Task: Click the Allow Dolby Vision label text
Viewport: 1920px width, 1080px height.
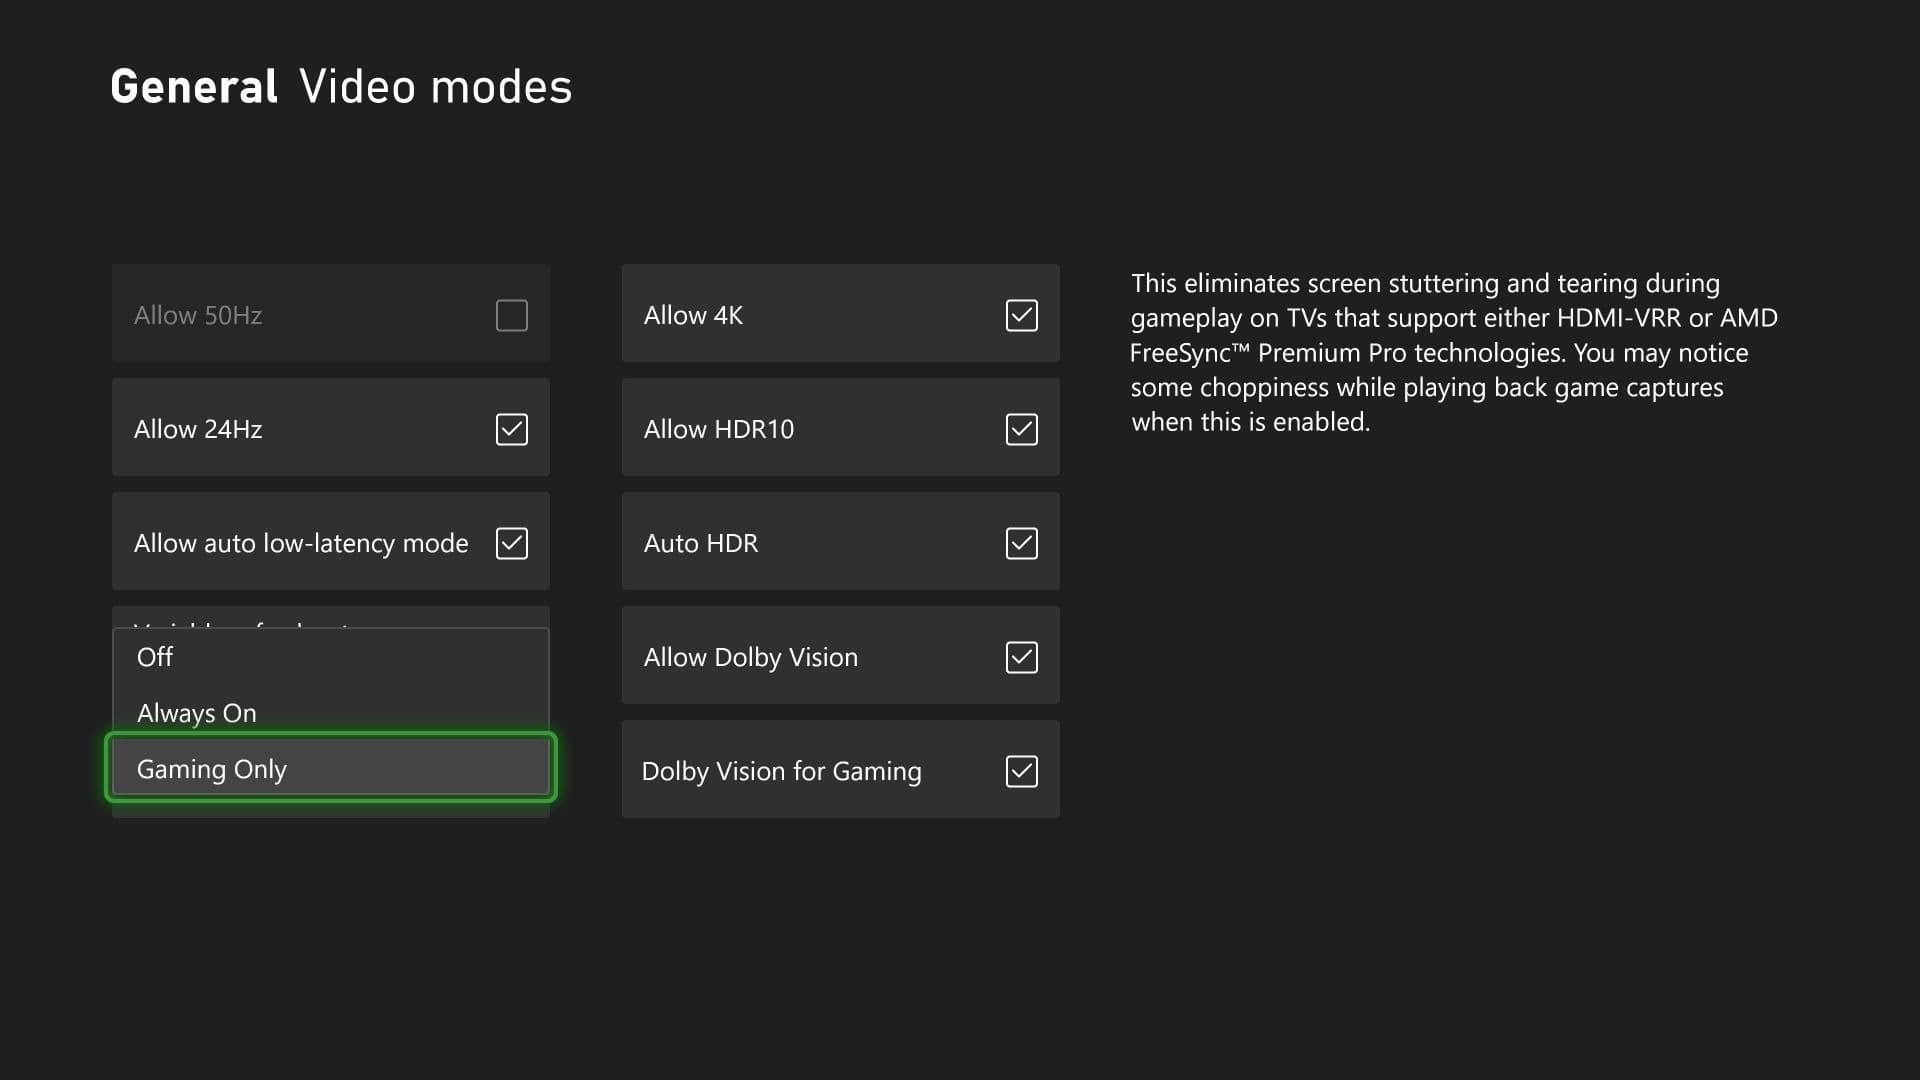Action: [x=750, y=658]
